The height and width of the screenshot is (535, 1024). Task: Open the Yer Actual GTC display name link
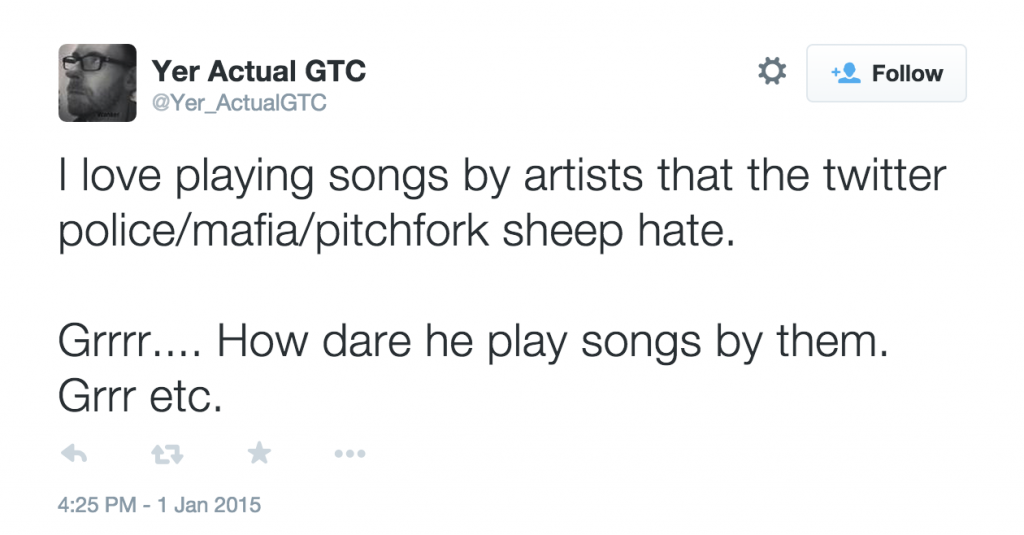click(259, 72)
